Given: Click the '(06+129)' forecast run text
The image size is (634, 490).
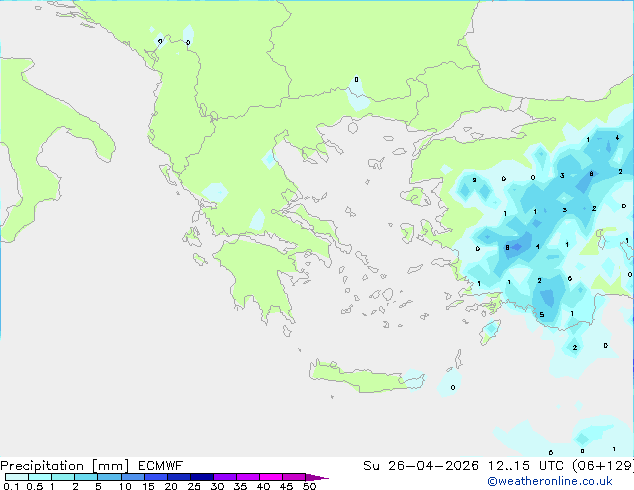Looking at the screenshot, I should pos(603,466).
